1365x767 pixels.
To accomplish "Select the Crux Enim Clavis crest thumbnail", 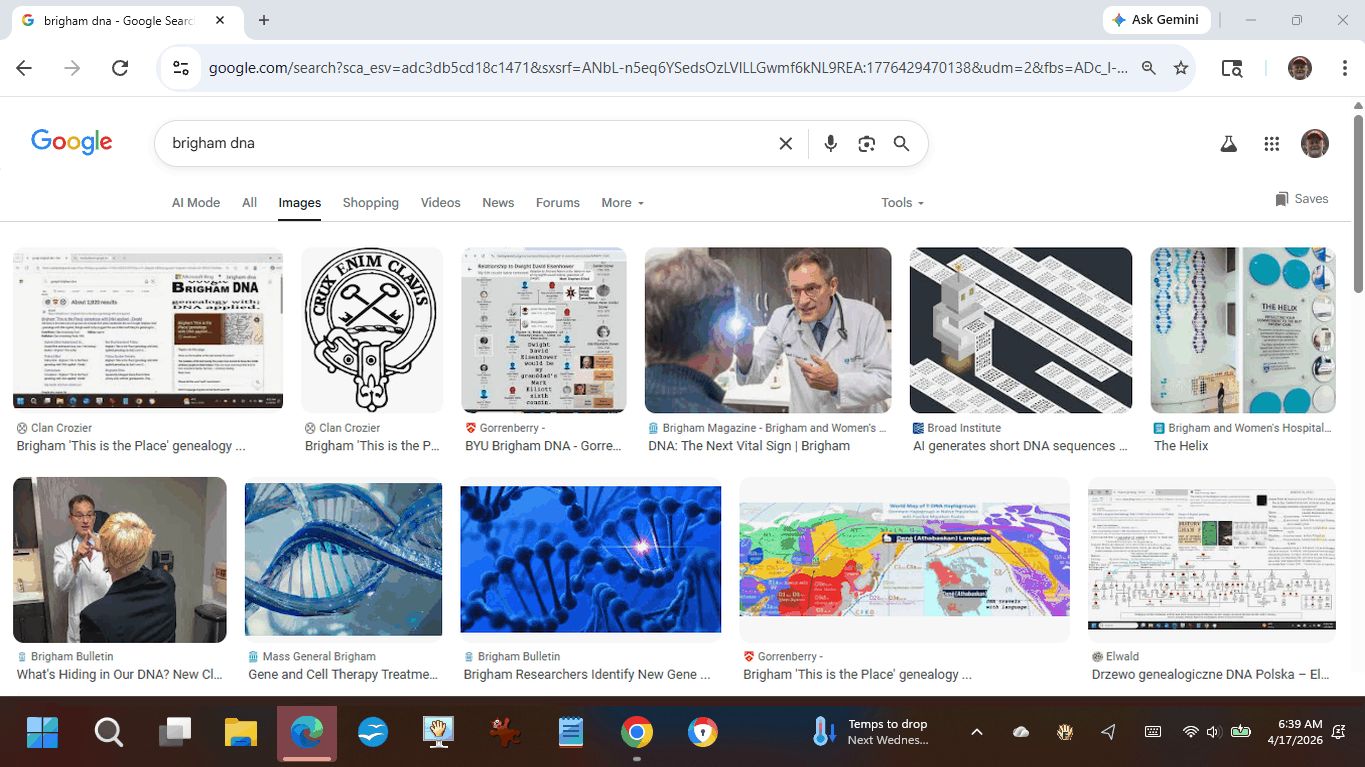I will (x=372, y=330).
